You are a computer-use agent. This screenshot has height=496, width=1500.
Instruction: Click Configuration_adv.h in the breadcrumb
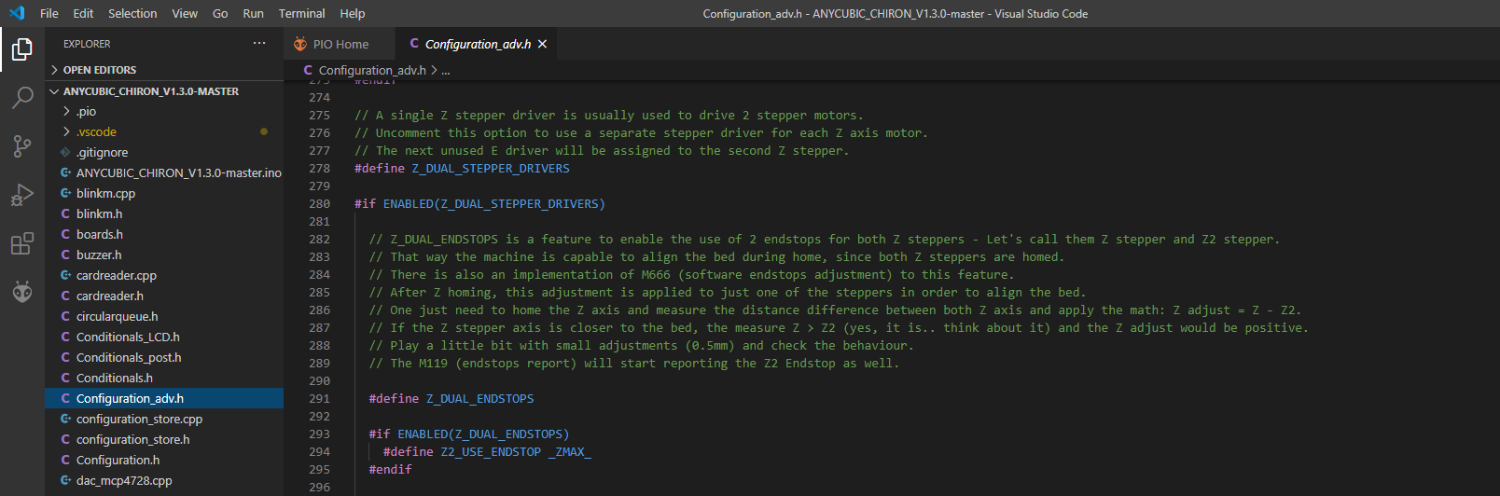click(x=372, y=71)
